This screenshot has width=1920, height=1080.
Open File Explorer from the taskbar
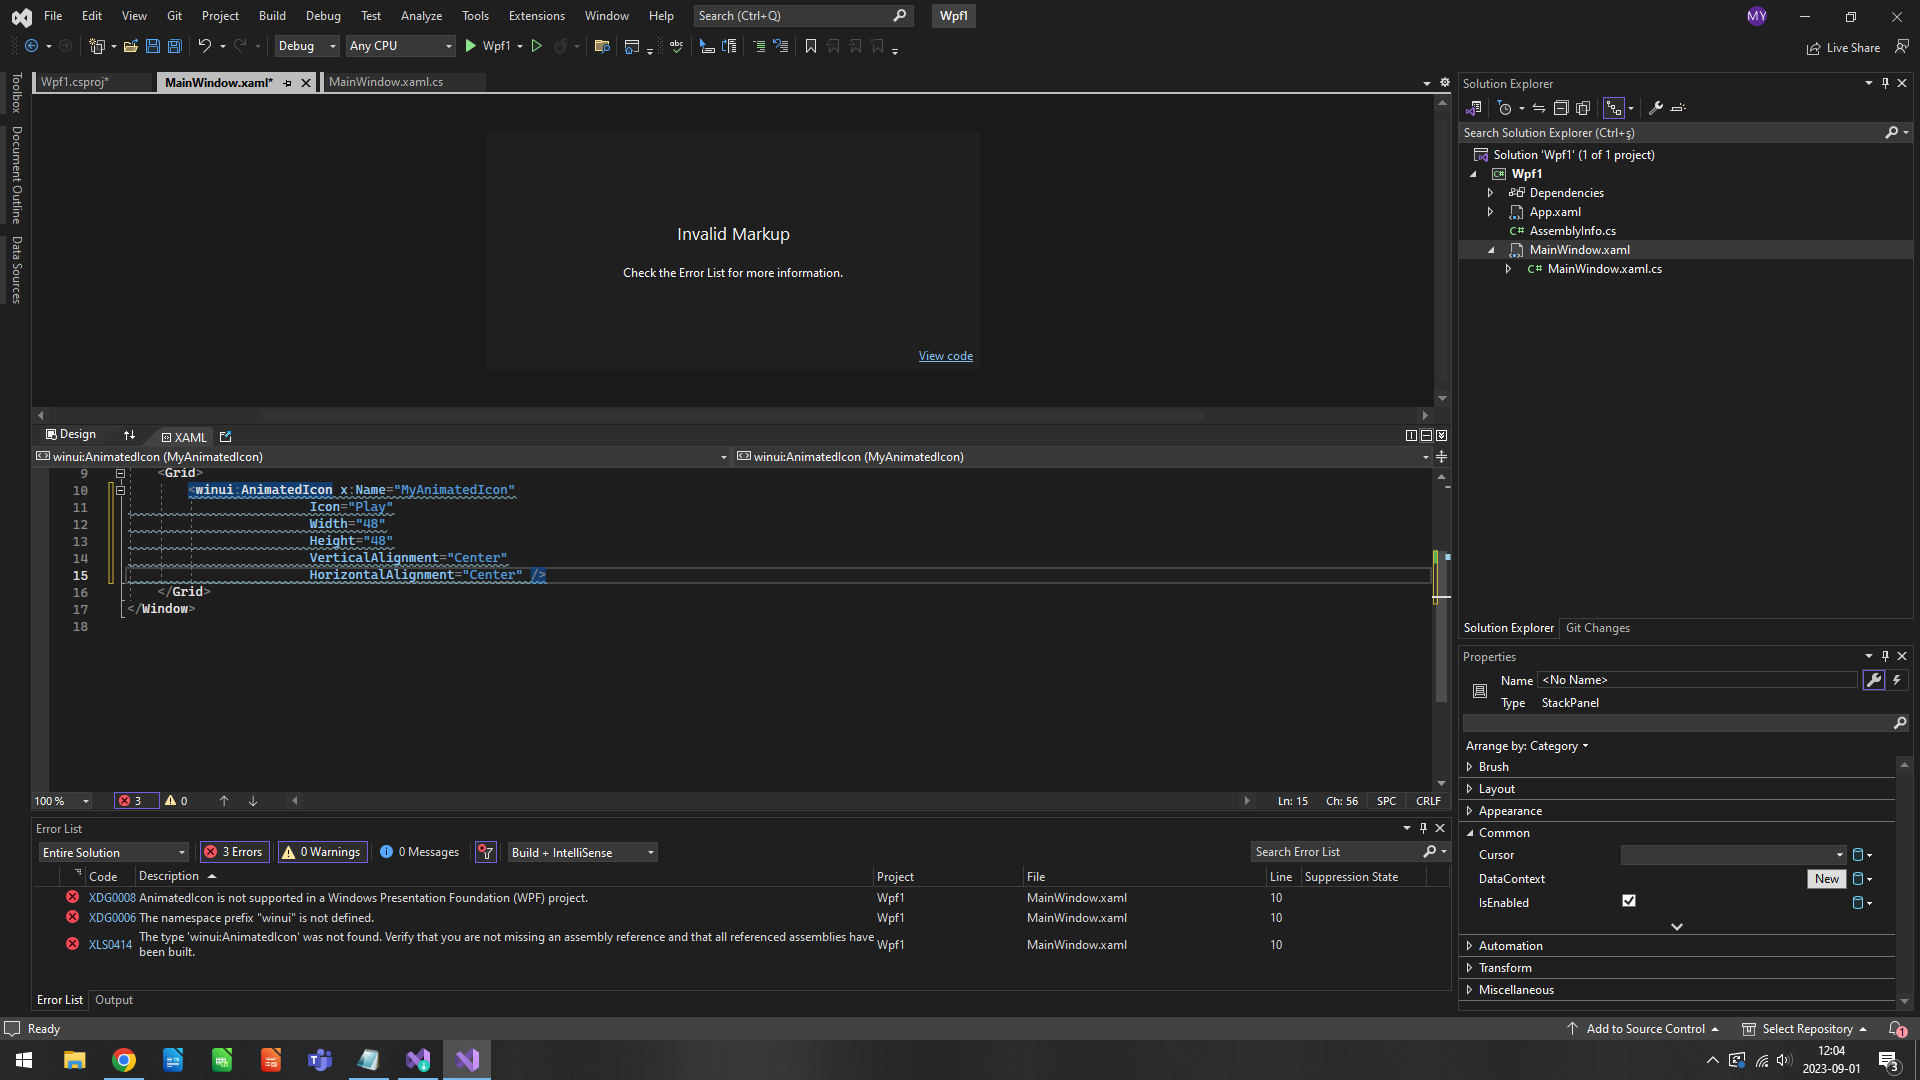coord(75,1060)
